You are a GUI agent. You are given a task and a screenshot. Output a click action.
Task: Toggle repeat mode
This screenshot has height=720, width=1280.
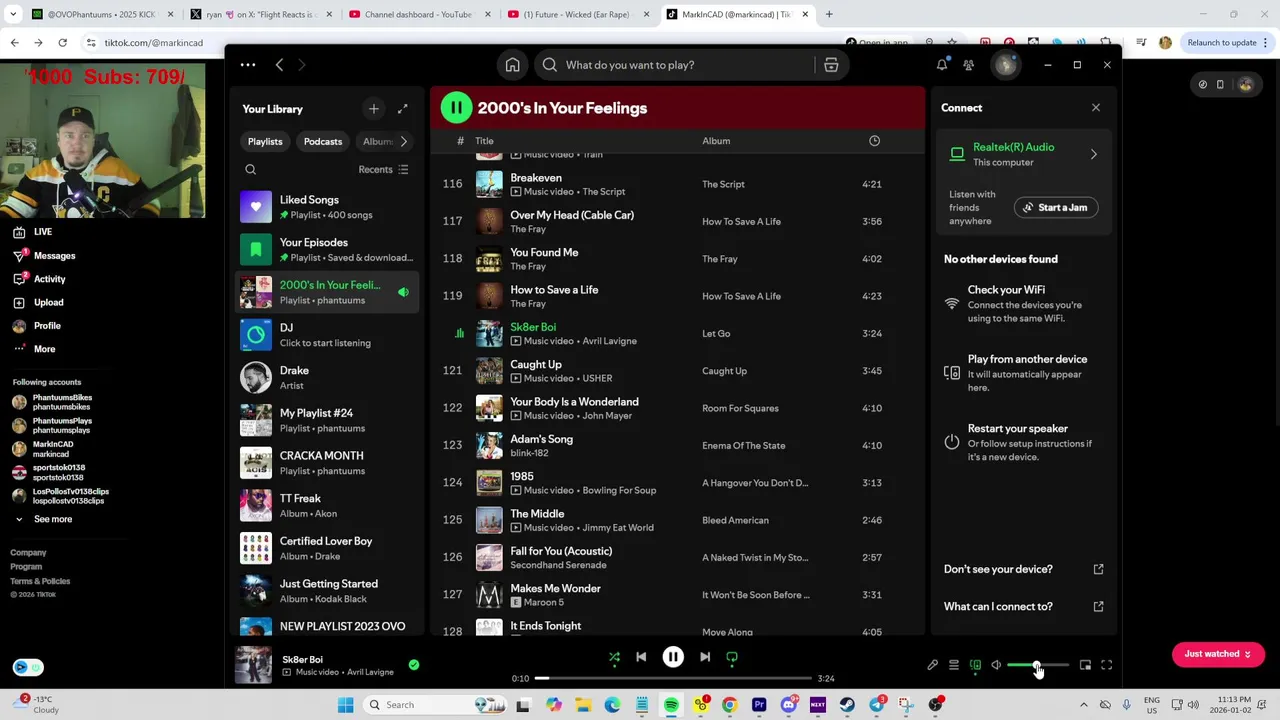pos(732,657)
